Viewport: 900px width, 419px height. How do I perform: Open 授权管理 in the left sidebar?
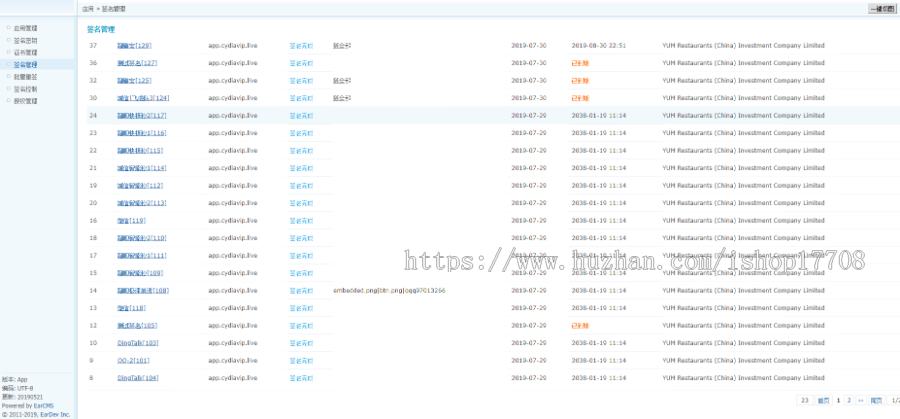pos(25,101)
